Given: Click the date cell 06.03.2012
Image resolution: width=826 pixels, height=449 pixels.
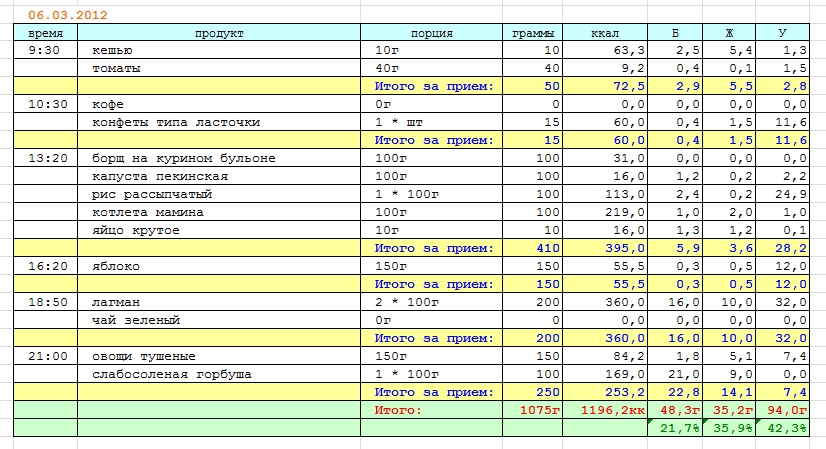Looking at the screenshot, I should 68,16.
